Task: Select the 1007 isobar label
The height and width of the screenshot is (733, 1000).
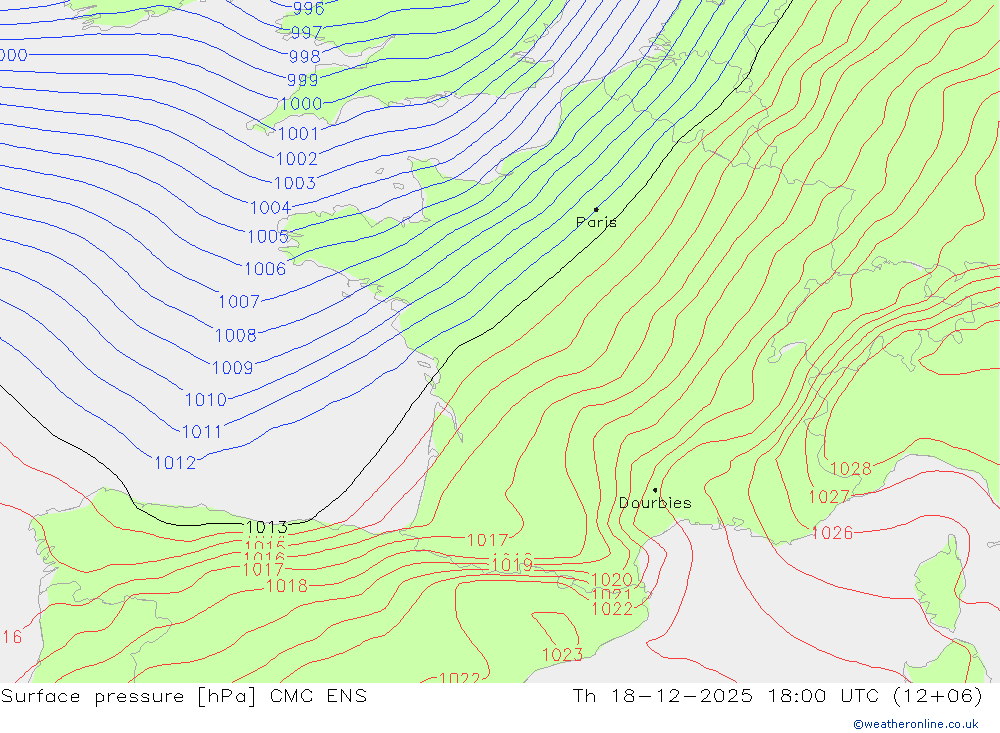Action: 239,302
